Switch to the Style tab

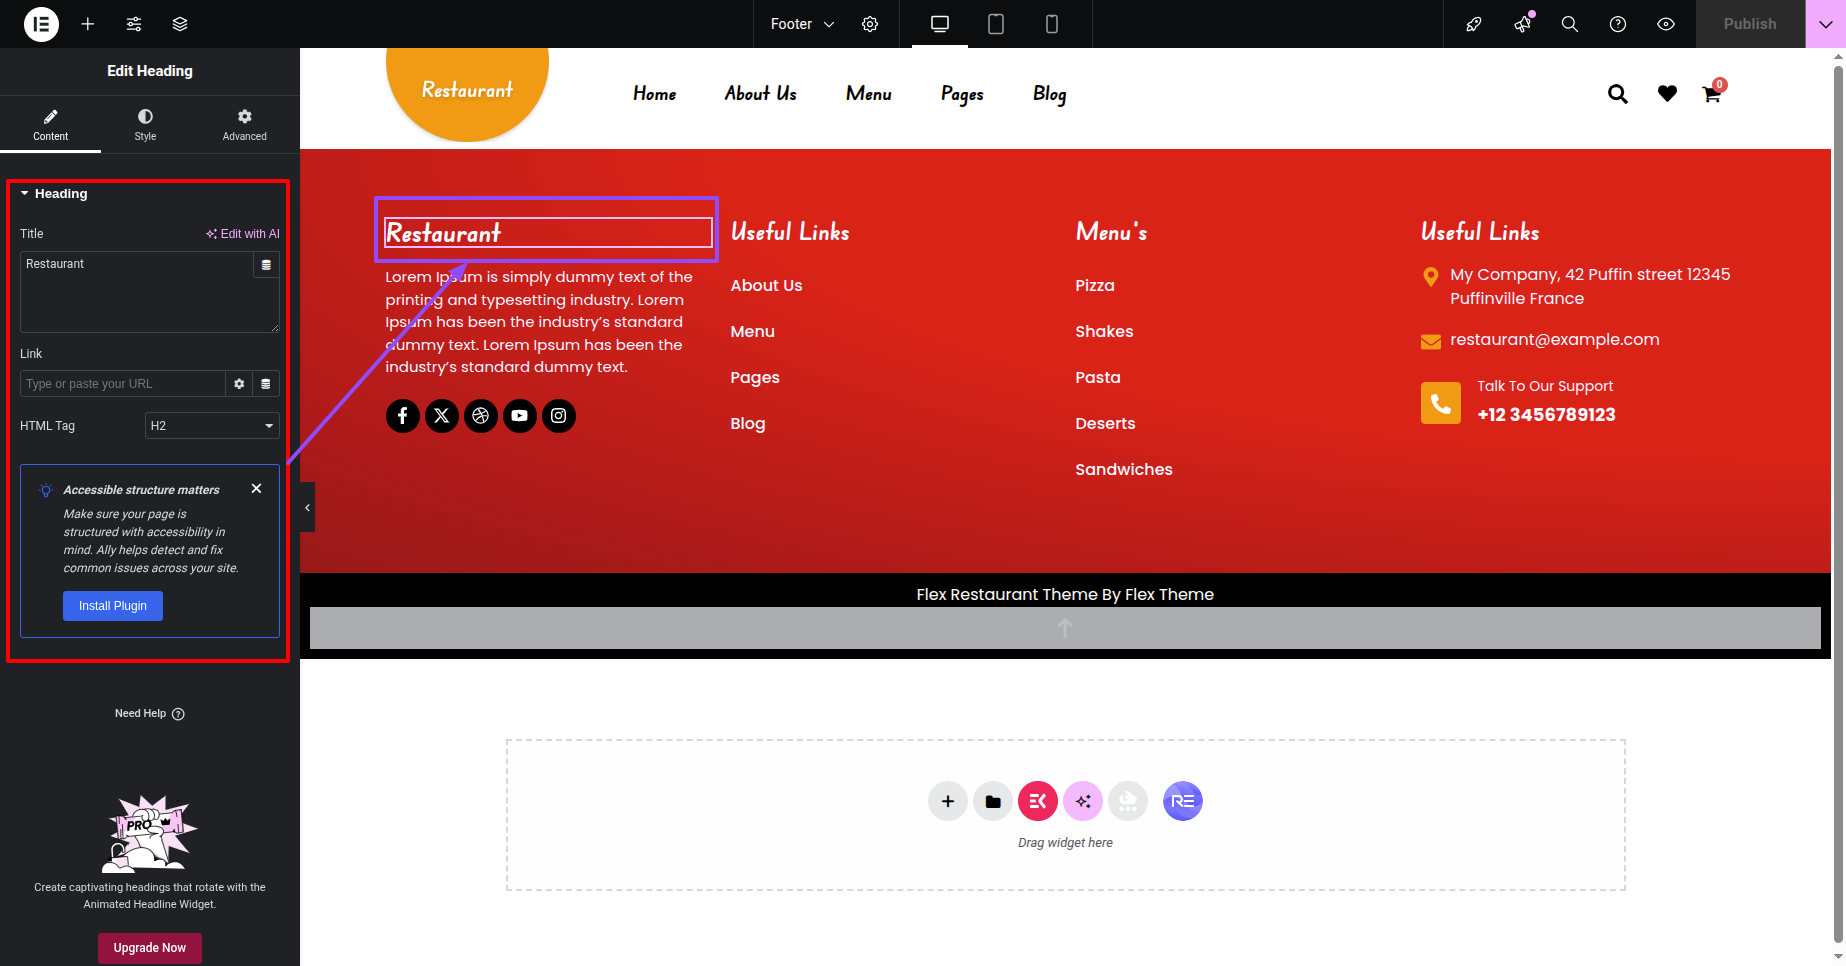coord(146,125)
